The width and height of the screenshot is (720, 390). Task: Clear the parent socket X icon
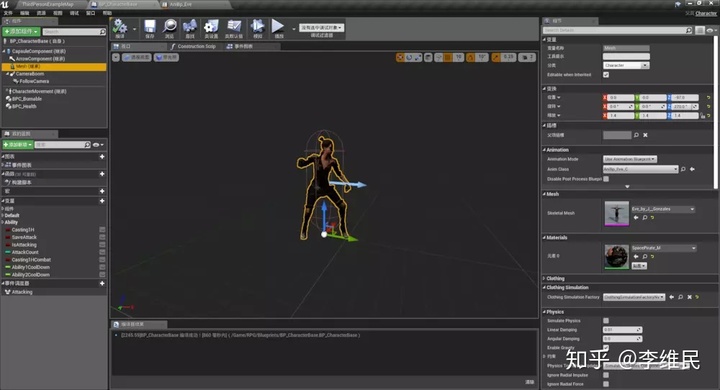pos(645,135)
